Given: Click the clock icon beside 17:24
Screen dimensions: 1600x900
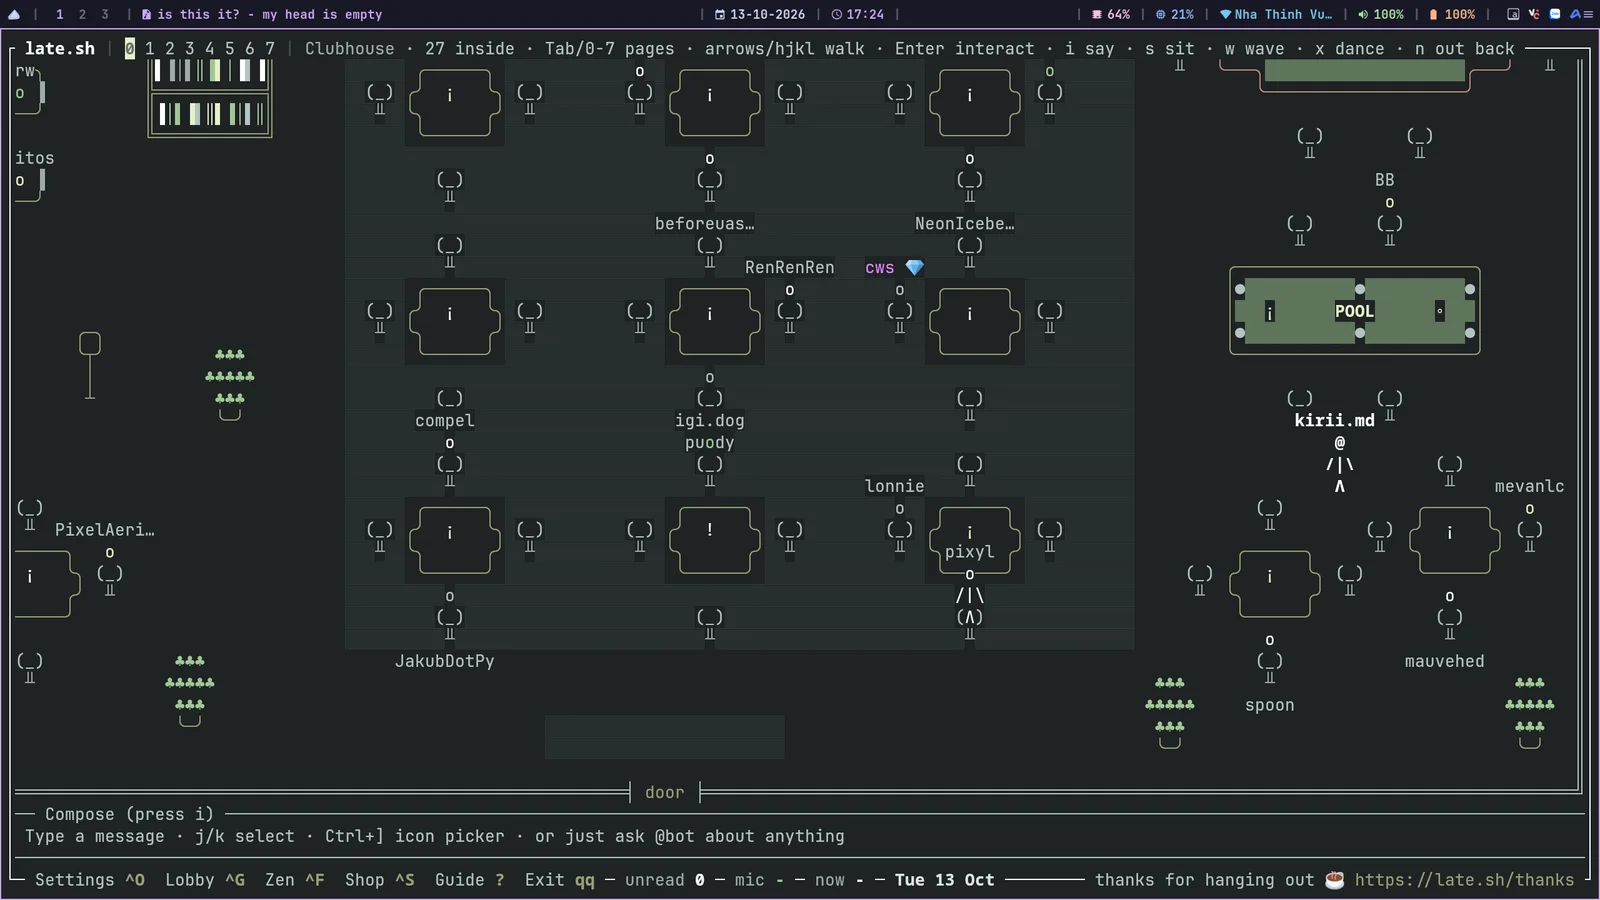Looking at the screenshot, I should click(837, 14).
